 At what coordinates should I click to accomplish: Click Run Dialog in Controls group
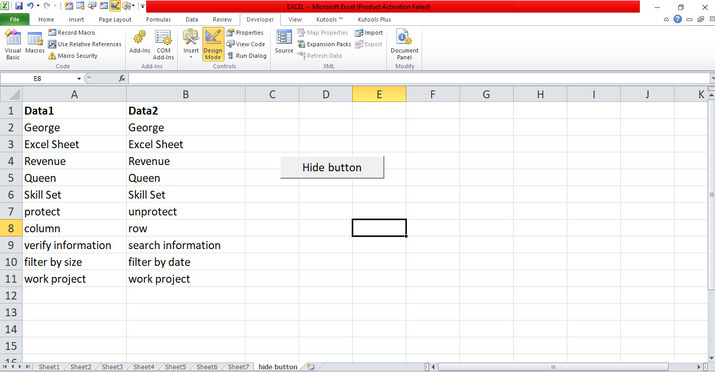[247, 56]
